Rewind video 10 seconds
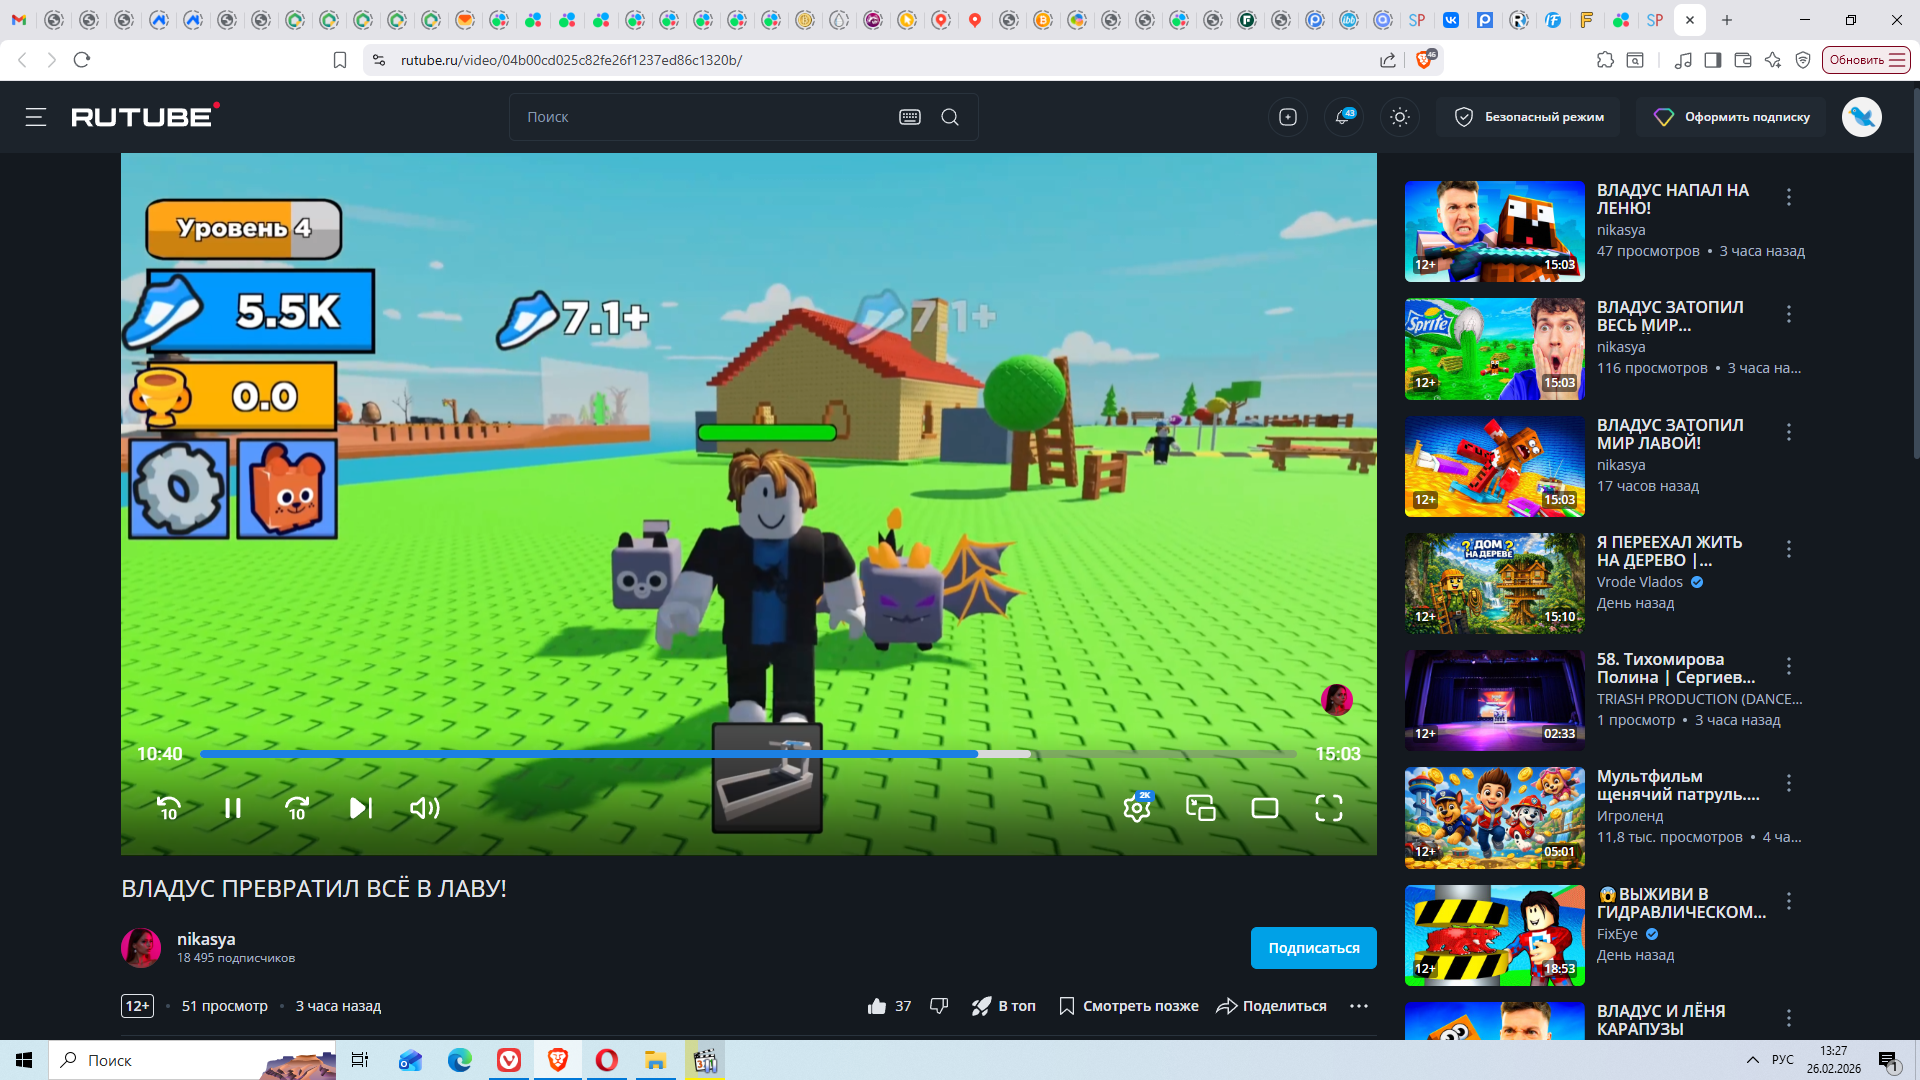This screenshot has width=1920, height=1080. click(x=169, y=808)
